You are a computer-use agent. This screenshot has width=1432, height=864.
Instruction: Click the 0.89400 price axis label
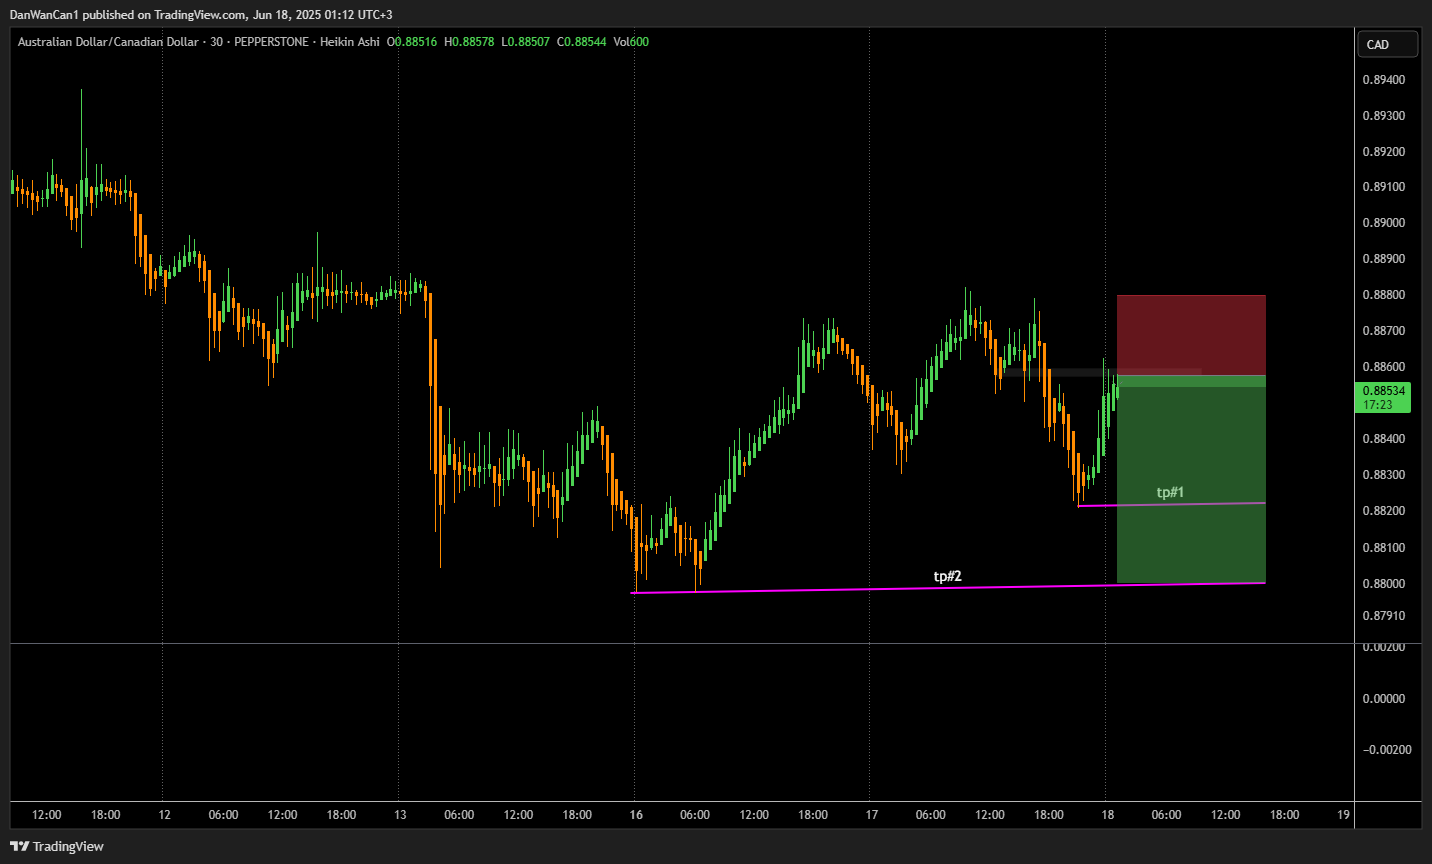[1383, 80]
